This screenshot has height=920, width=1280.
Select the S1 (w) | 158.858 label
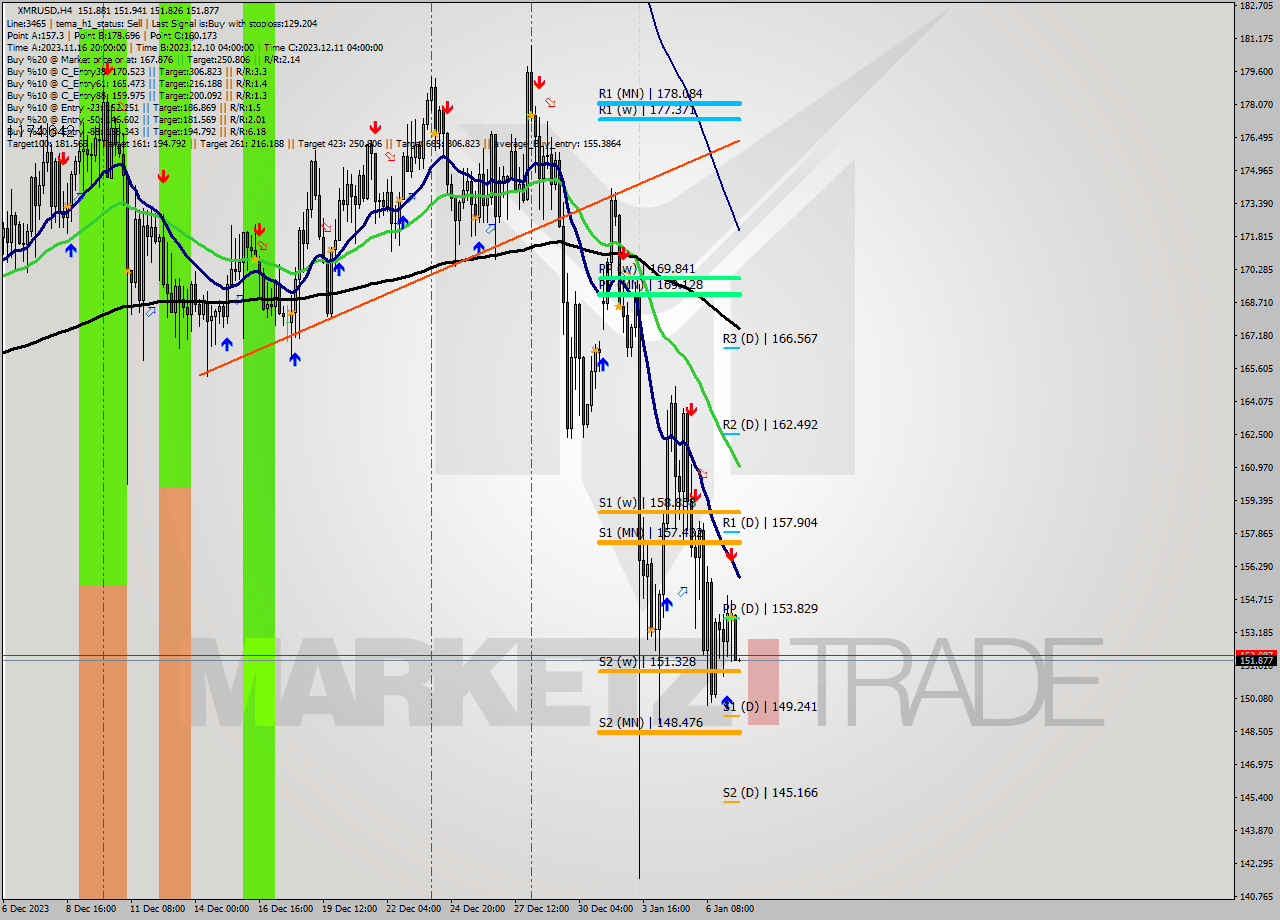pyautogui.click(x=647, y=503)
